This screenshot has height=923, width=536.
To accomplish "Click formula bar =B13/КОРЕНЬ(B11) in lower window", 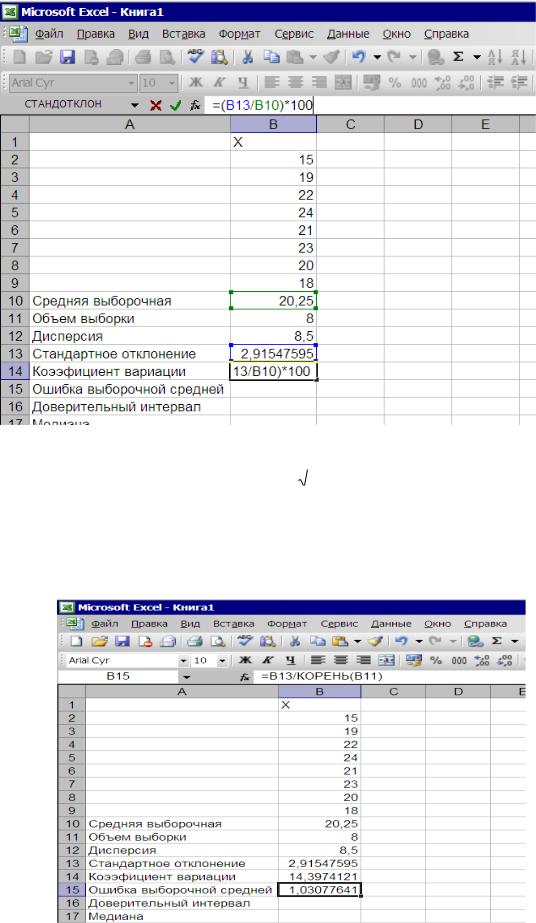I will click(322, 677).
